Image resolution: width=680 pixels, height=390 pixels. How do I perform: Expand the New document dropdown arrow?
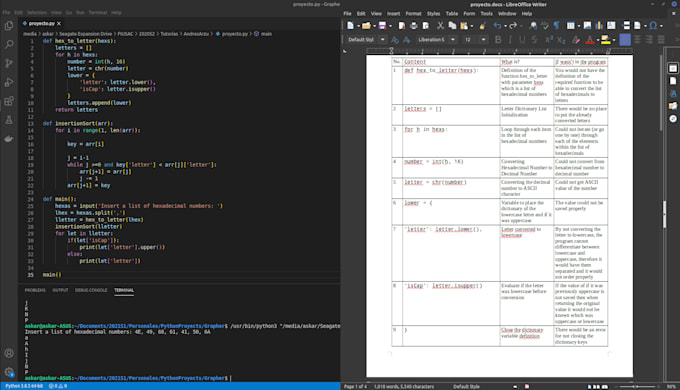pyautogui.click(x=358, y=26)
